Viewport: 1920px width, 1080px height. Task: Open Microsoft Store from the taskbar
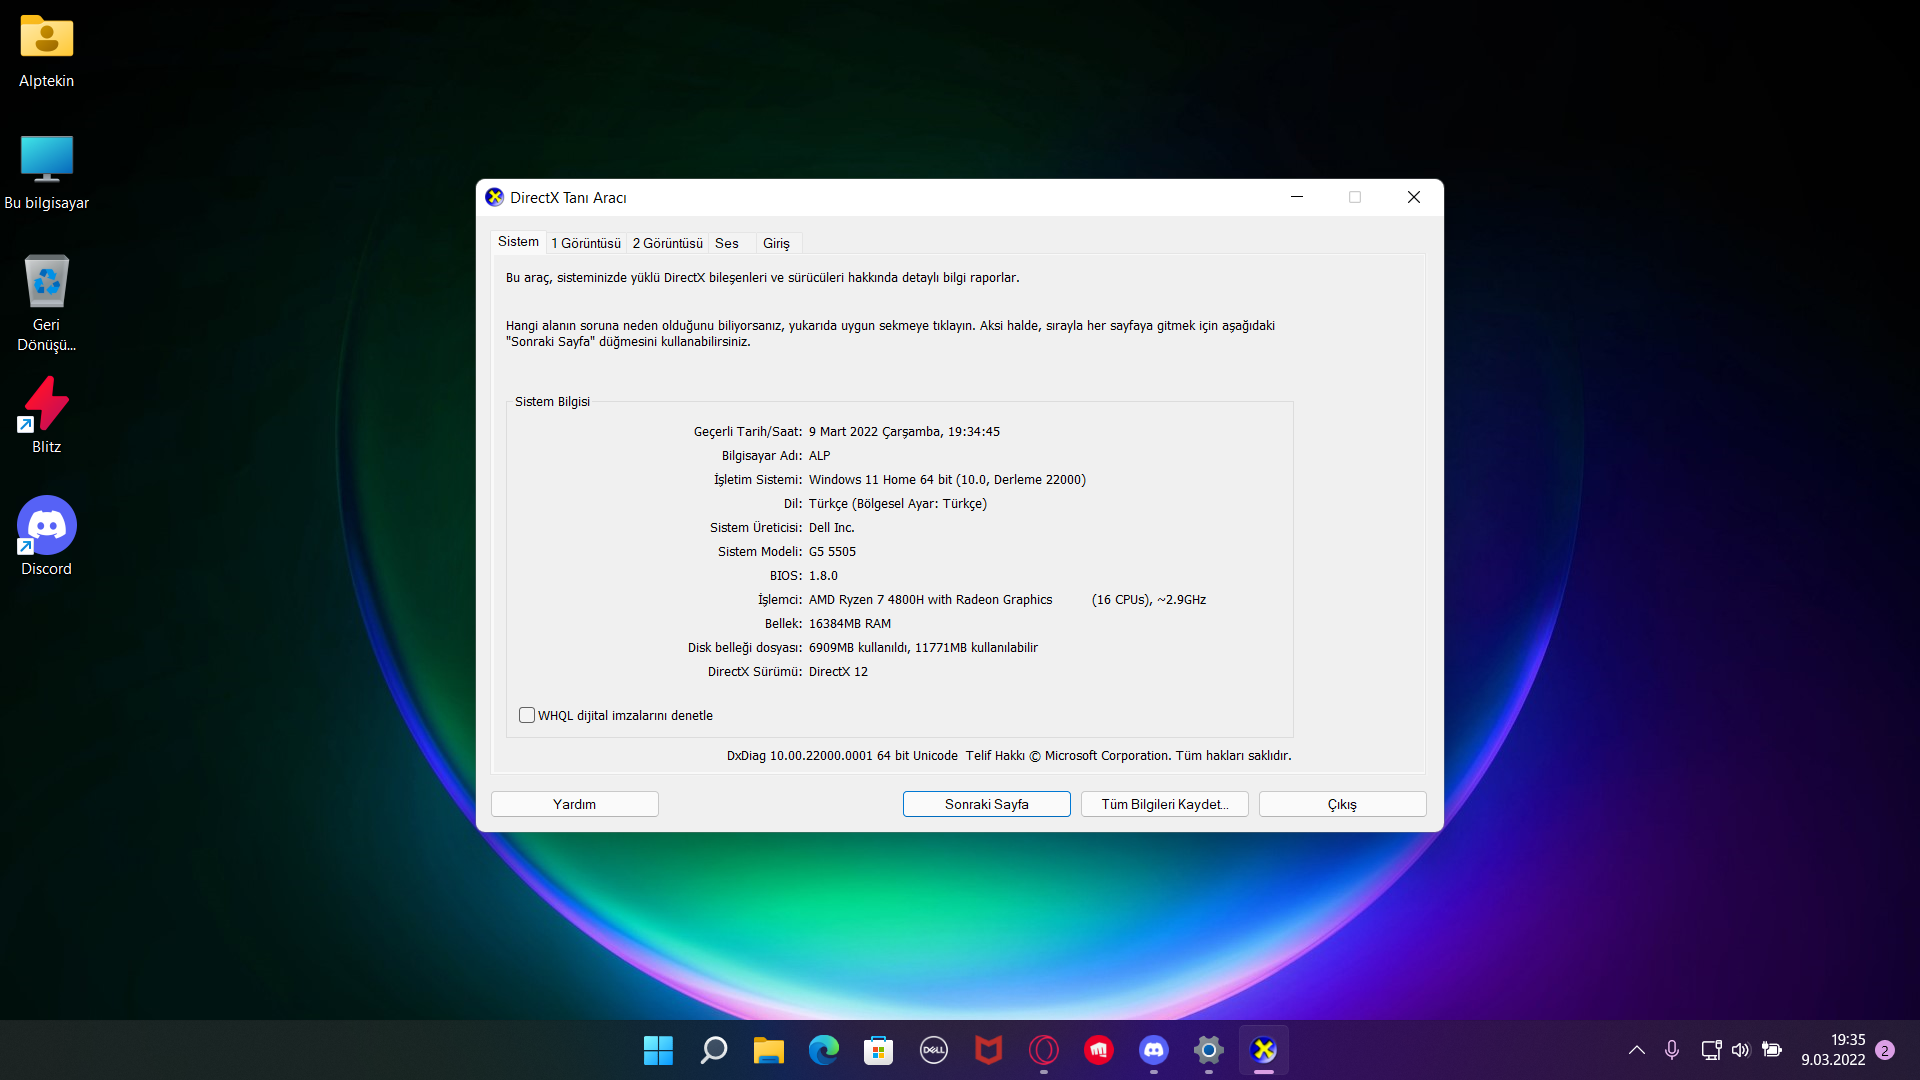tap(879, 1050)
